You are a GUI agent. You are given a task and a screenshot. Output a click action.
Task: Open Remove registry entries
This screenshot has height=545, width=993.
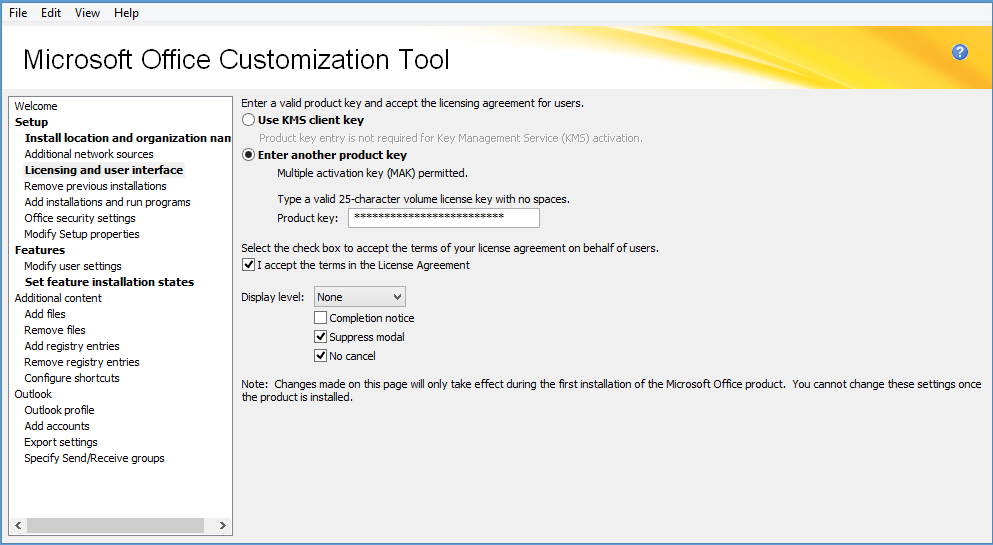[x=82, y=362]
